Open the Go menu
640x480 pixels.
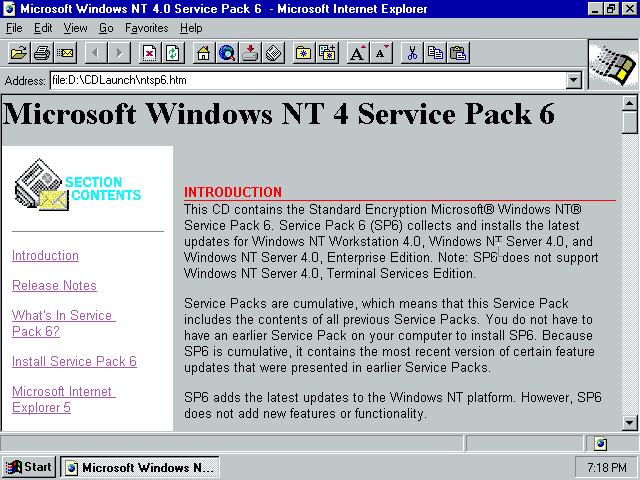pos(106,28)
